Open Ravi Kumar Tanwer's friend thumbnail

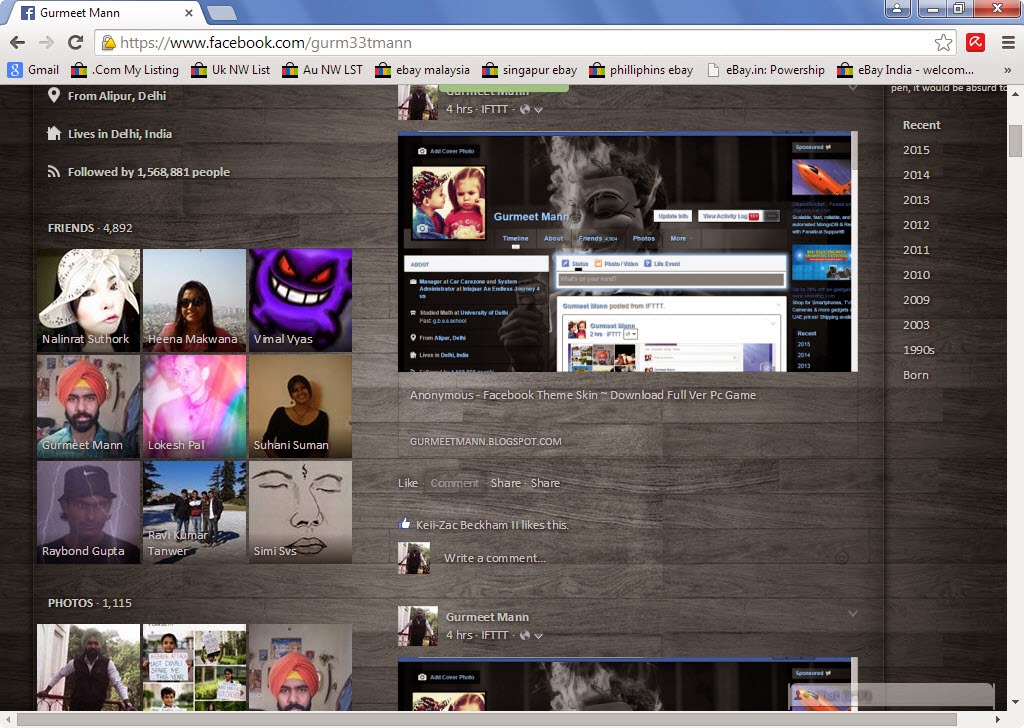tap(194, 512)
